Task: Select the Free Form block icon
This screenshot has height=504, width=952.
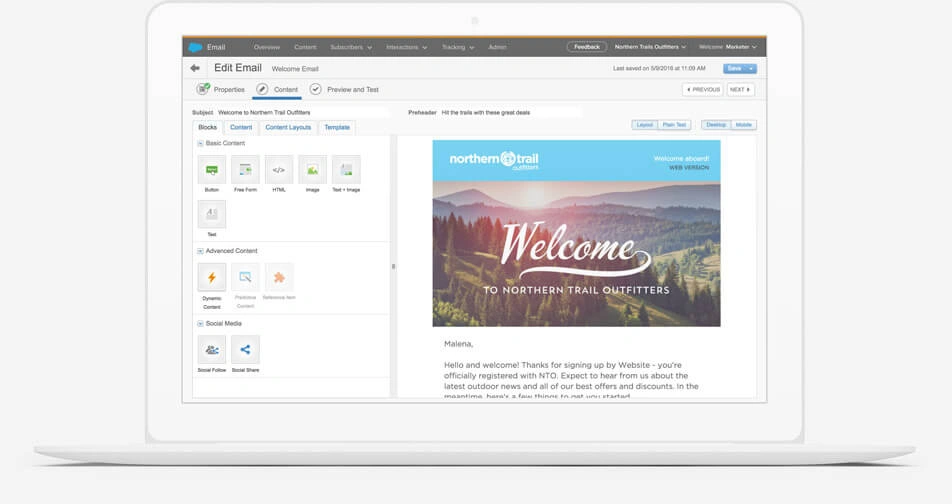Action: (x=245, y=169)
